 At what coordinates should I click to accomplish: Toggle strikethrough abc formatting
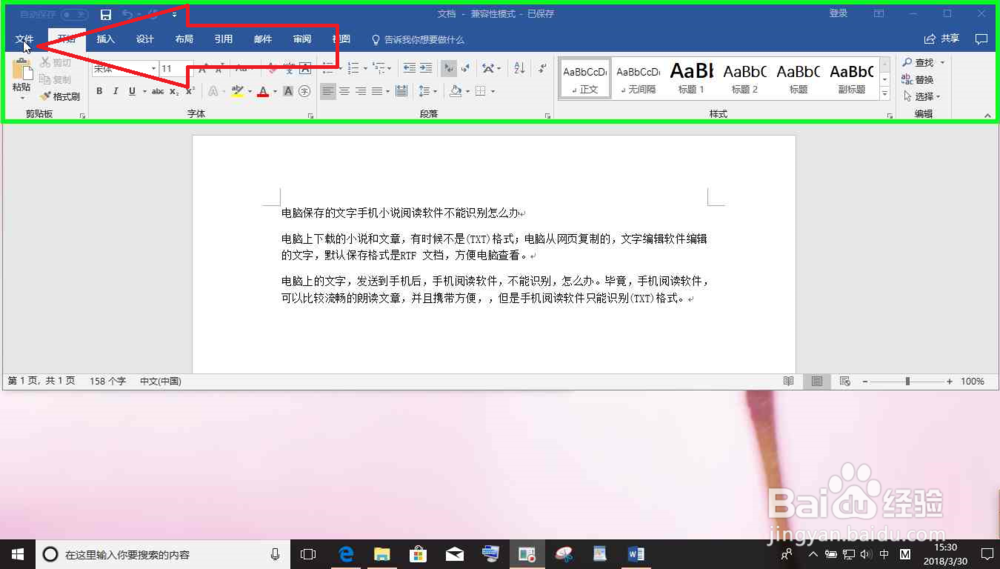(x=158, y=91)
